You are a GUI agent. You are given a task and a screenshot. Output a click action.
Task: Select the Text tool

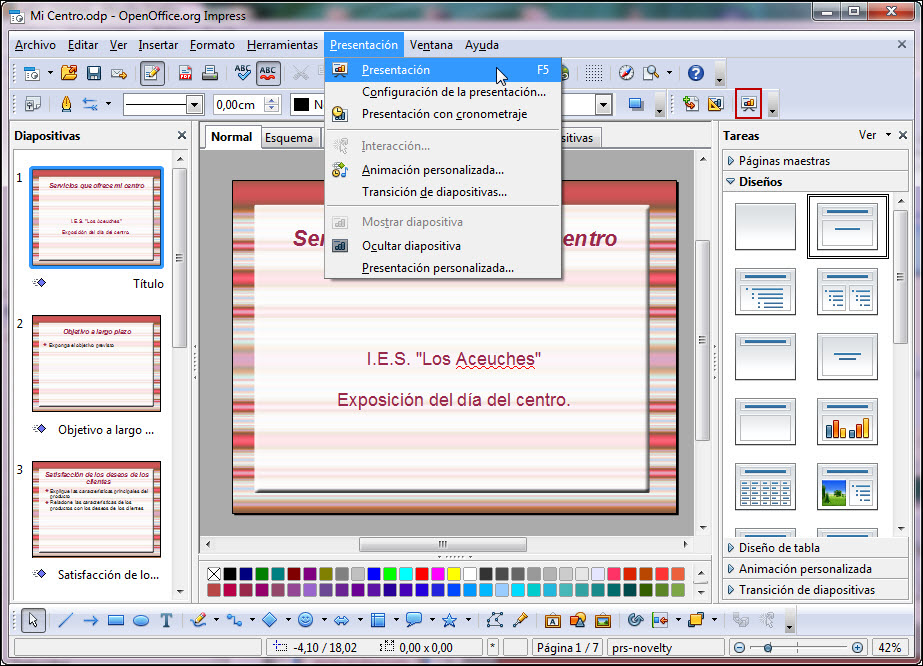click(x=166, y=620)
